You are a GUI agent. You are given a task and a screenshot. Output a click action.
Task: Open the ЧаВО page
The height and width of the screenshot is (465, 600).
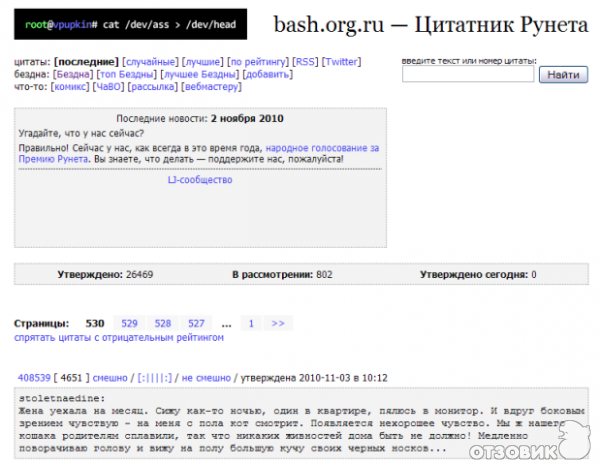pyautogui.click(x=108, y=88)
